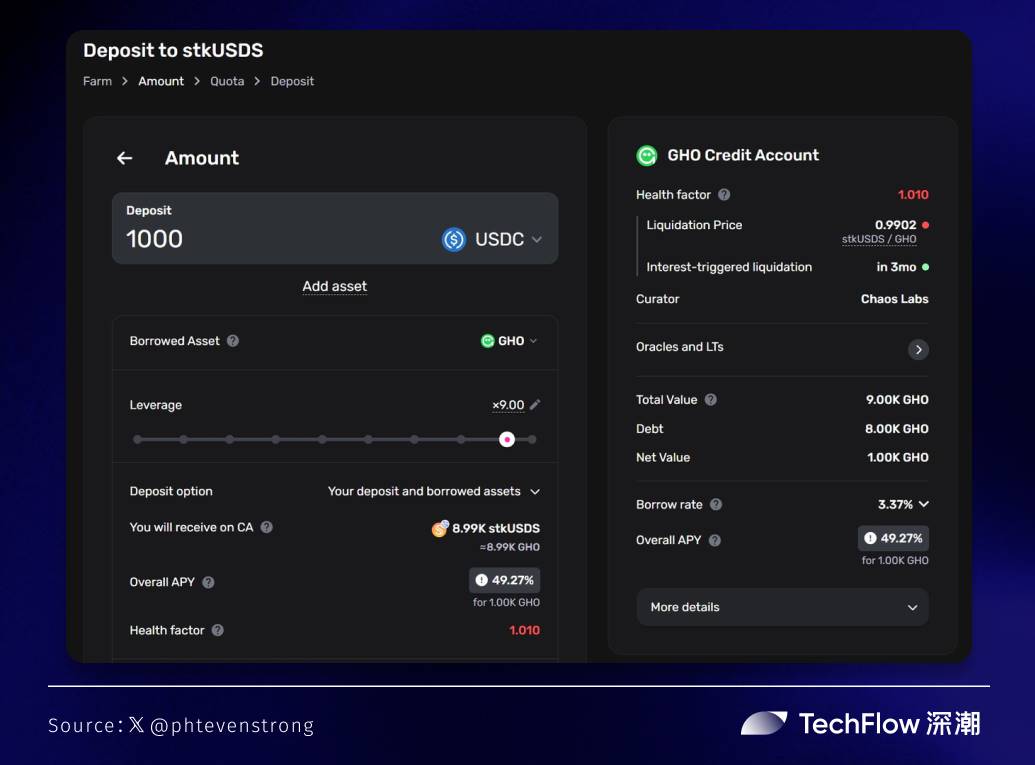This screenshot has width=1035, height=765.
Task: Click the 49.27% APY badge in Amount panel
Action: pyautogui.click(x=505, y=580)
